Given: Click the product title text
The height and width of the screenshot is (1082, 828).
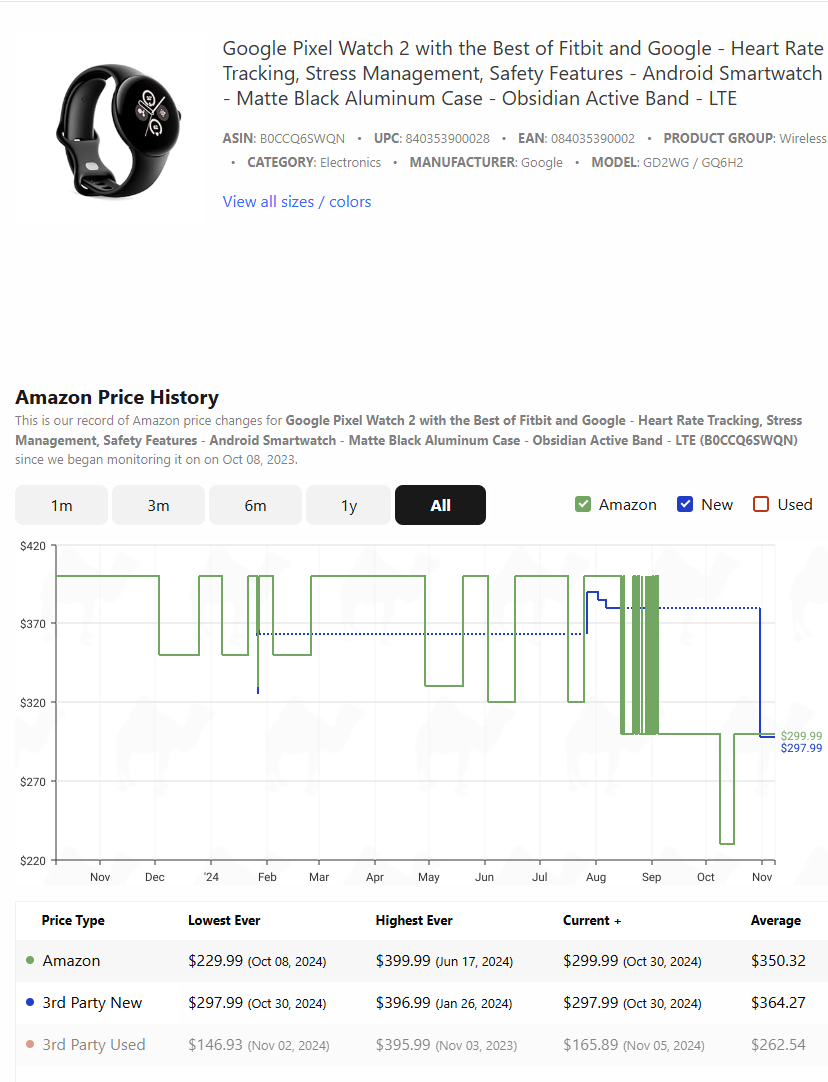Looking at the screenshot, I should coord(523,73).
